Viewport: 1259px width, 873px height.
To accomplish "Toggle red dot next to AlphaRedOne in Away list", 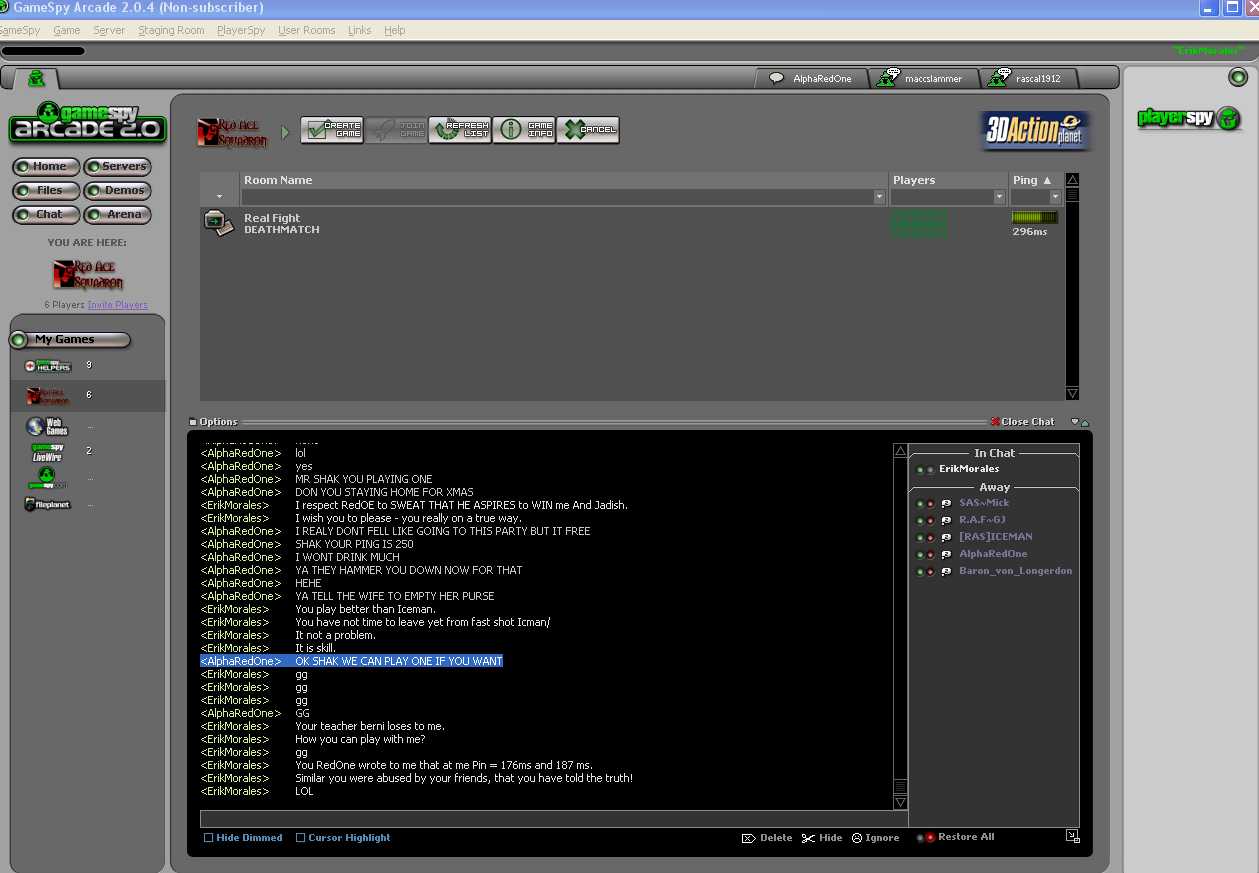I will 930,555.
